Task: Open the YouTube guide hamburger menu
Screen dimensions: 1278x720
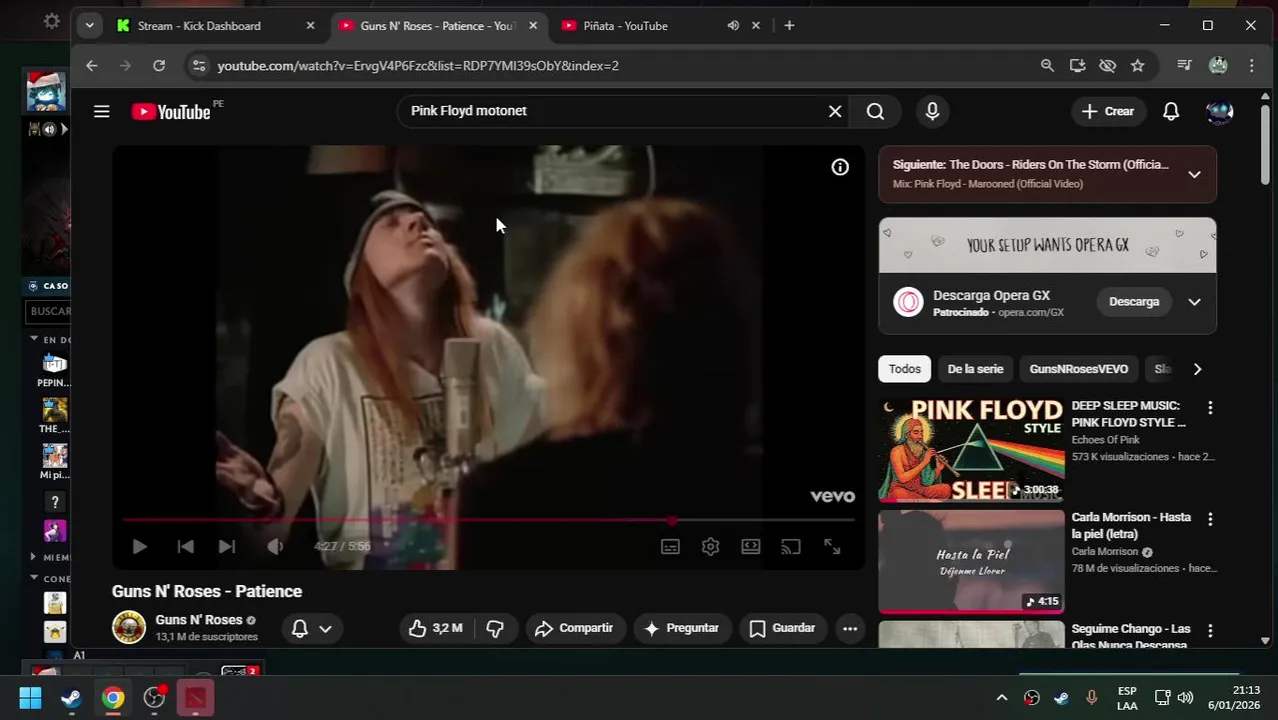Action: pyautogui.click(x=101, y=111)
